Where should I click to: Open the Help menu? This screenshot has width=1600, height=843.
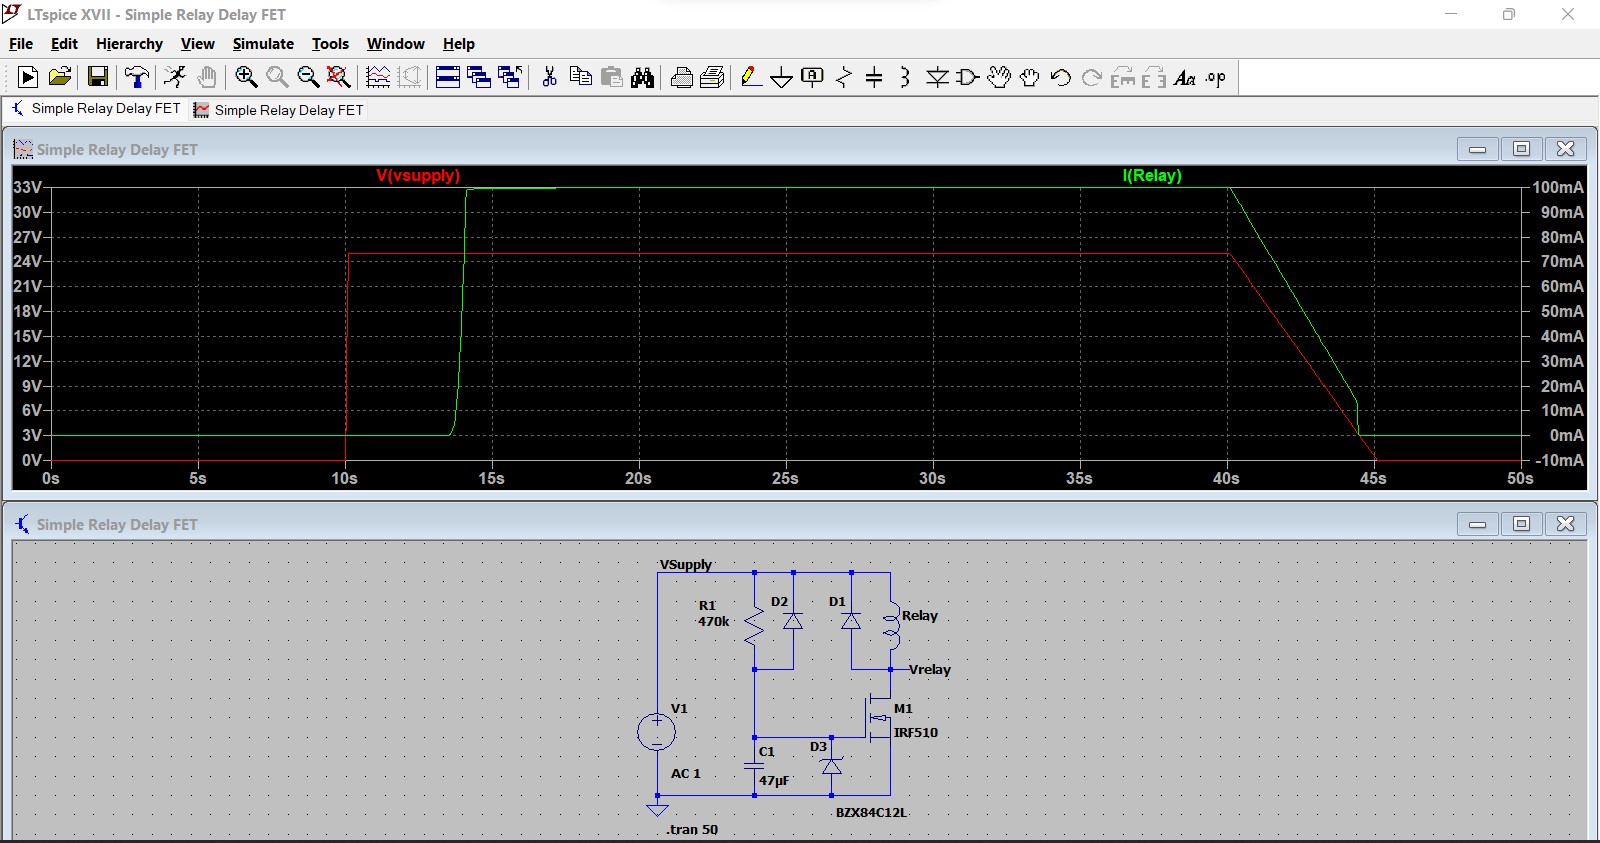459,44
